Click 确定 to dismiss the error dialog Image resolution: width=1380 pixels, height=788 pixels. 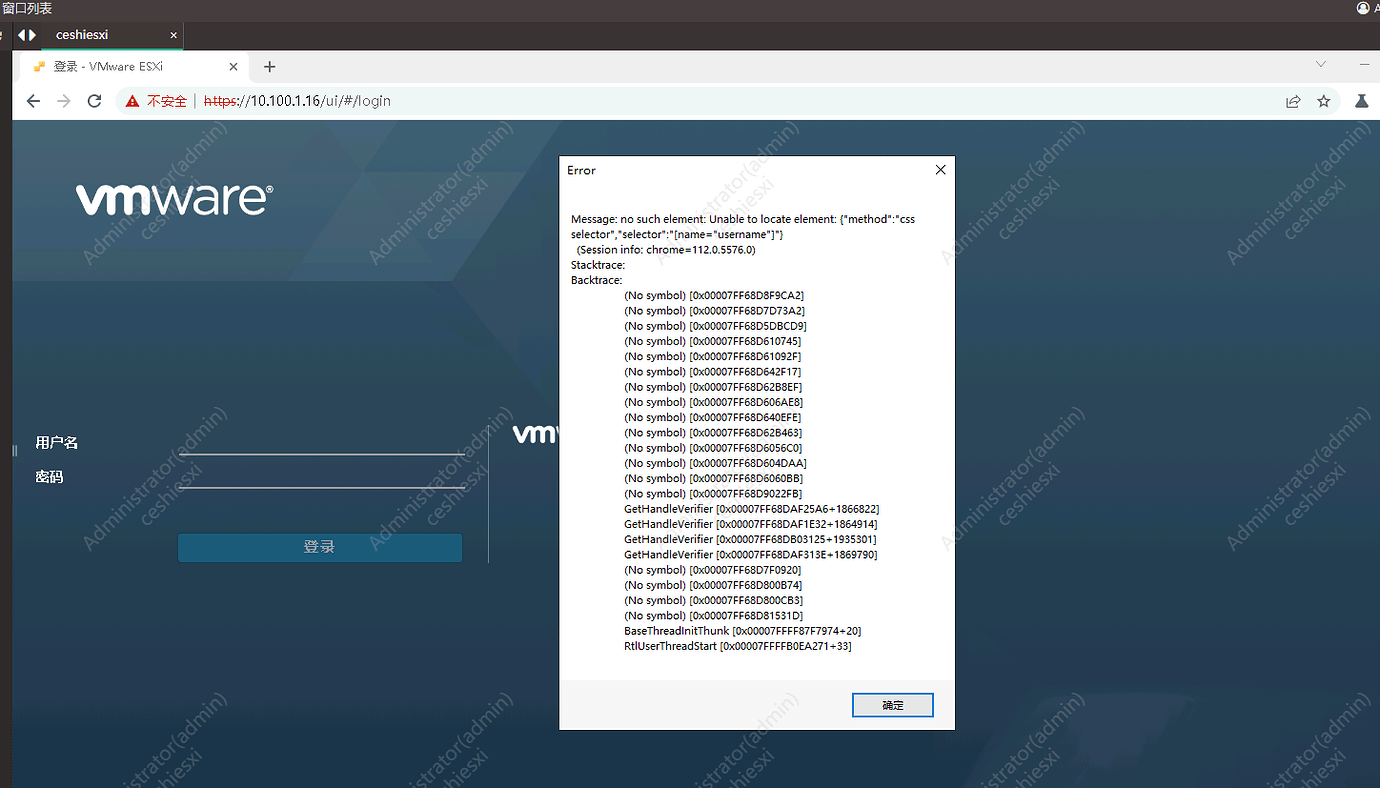[892, 705]
